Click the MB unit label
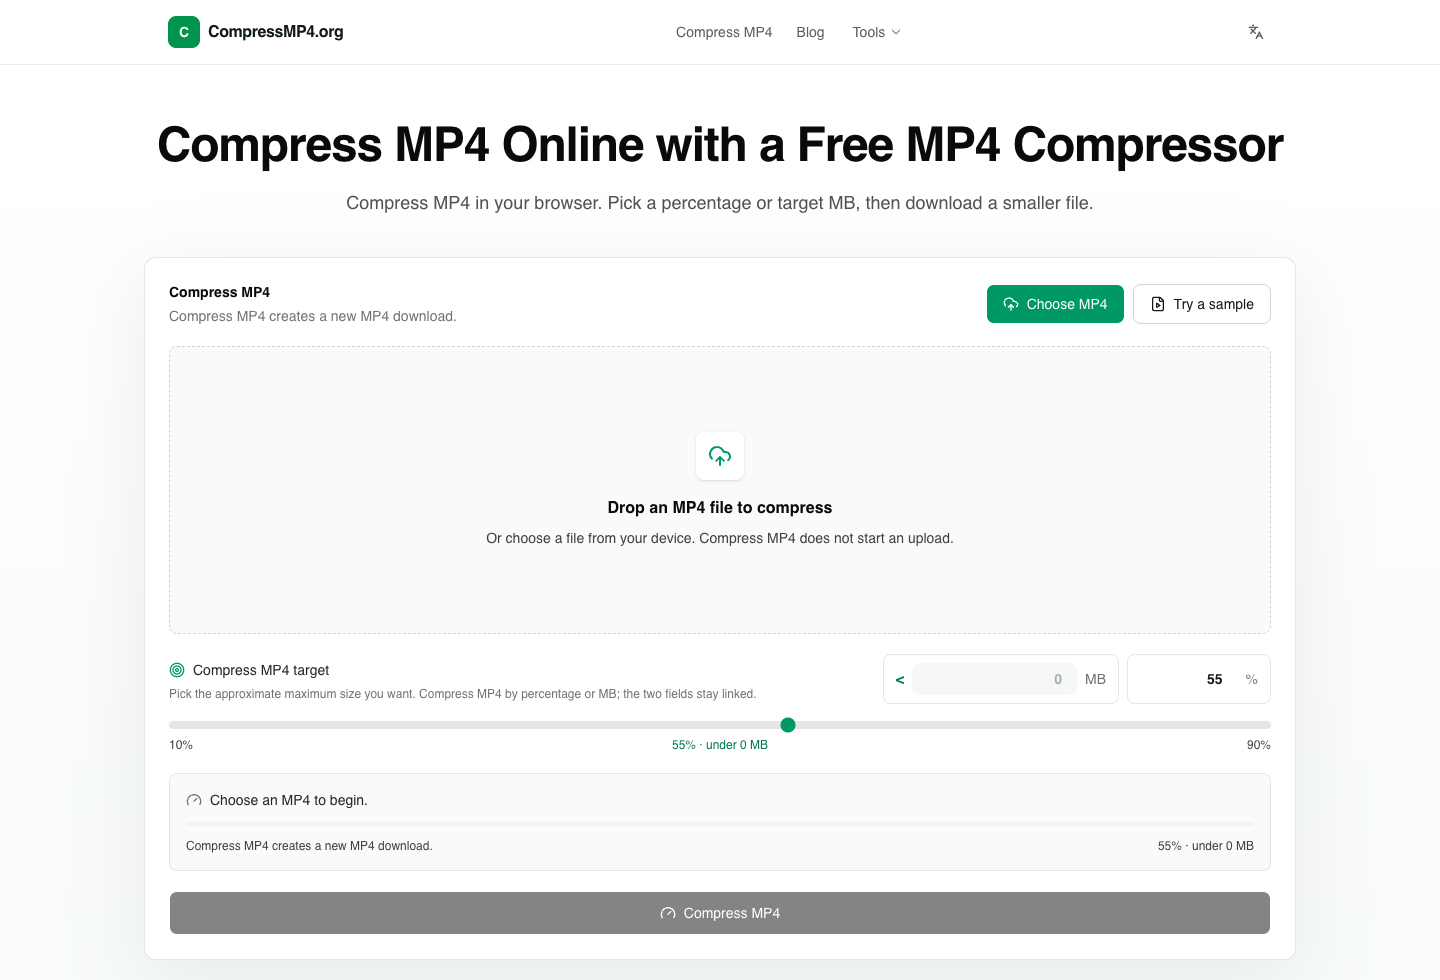 (1095, 679)
